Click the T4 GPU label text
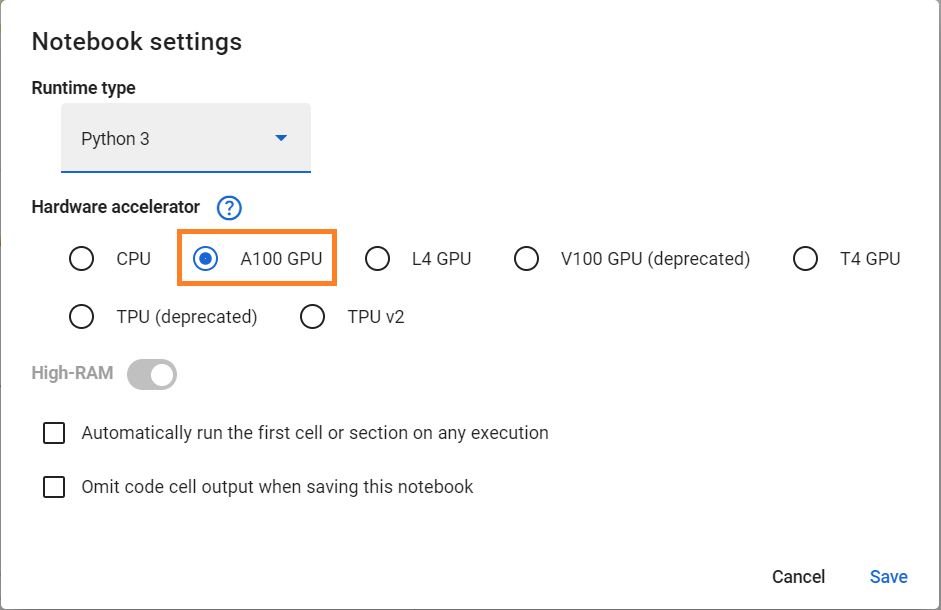 point(870,259)
